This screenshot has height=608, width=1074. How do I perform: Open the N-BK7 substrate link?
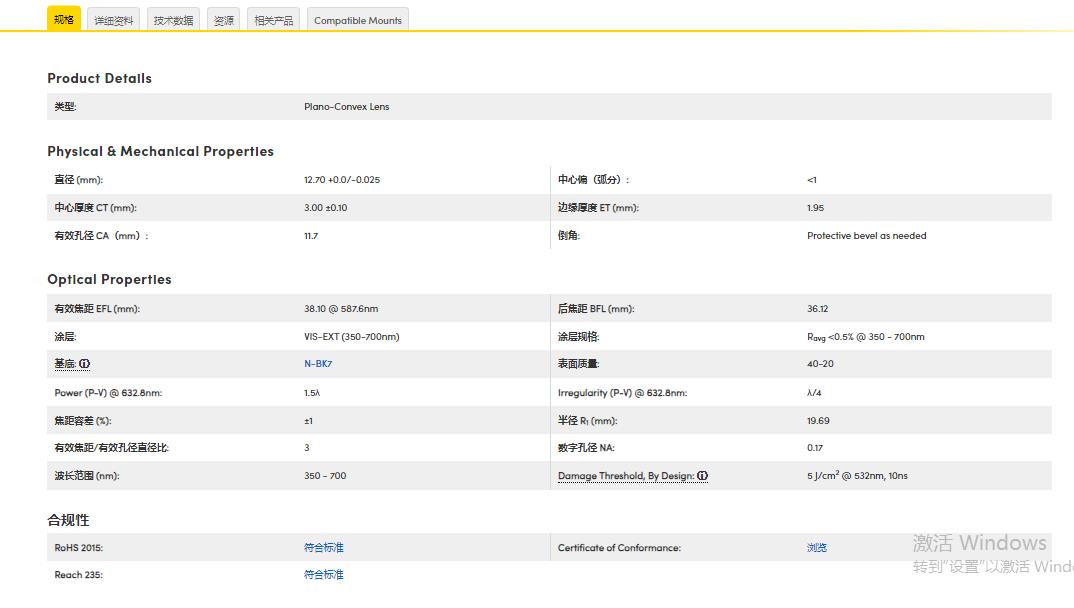318,364
